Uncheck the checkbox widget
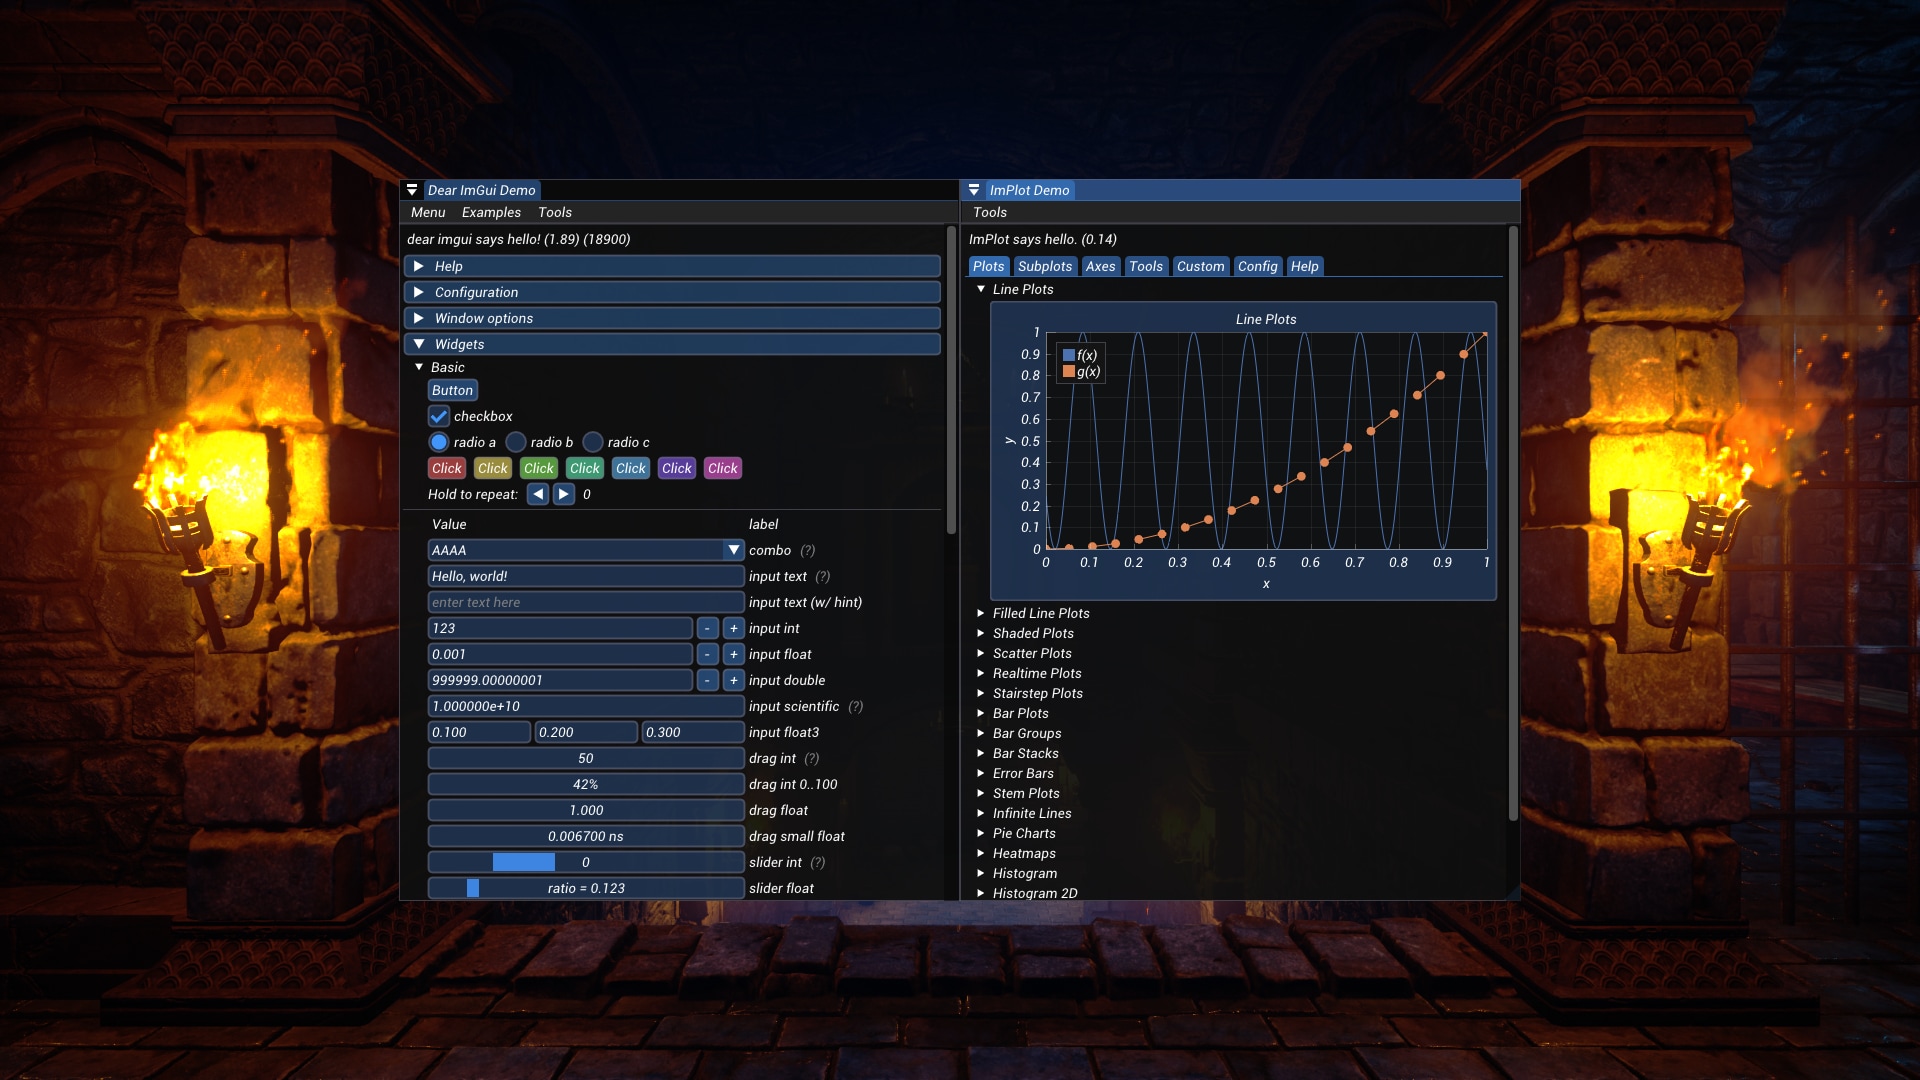This screenshot has width=1920, height=1080. tap(438, 416)
